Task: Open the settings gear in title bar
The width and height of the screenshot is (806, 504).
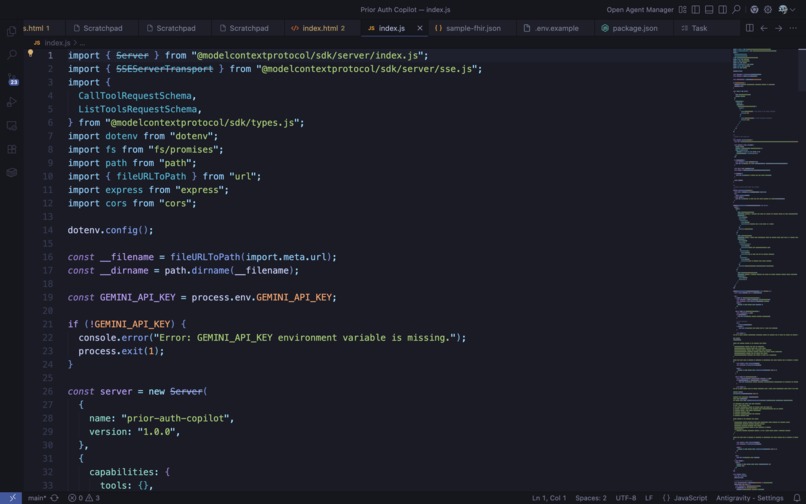Action: [767, 10]
